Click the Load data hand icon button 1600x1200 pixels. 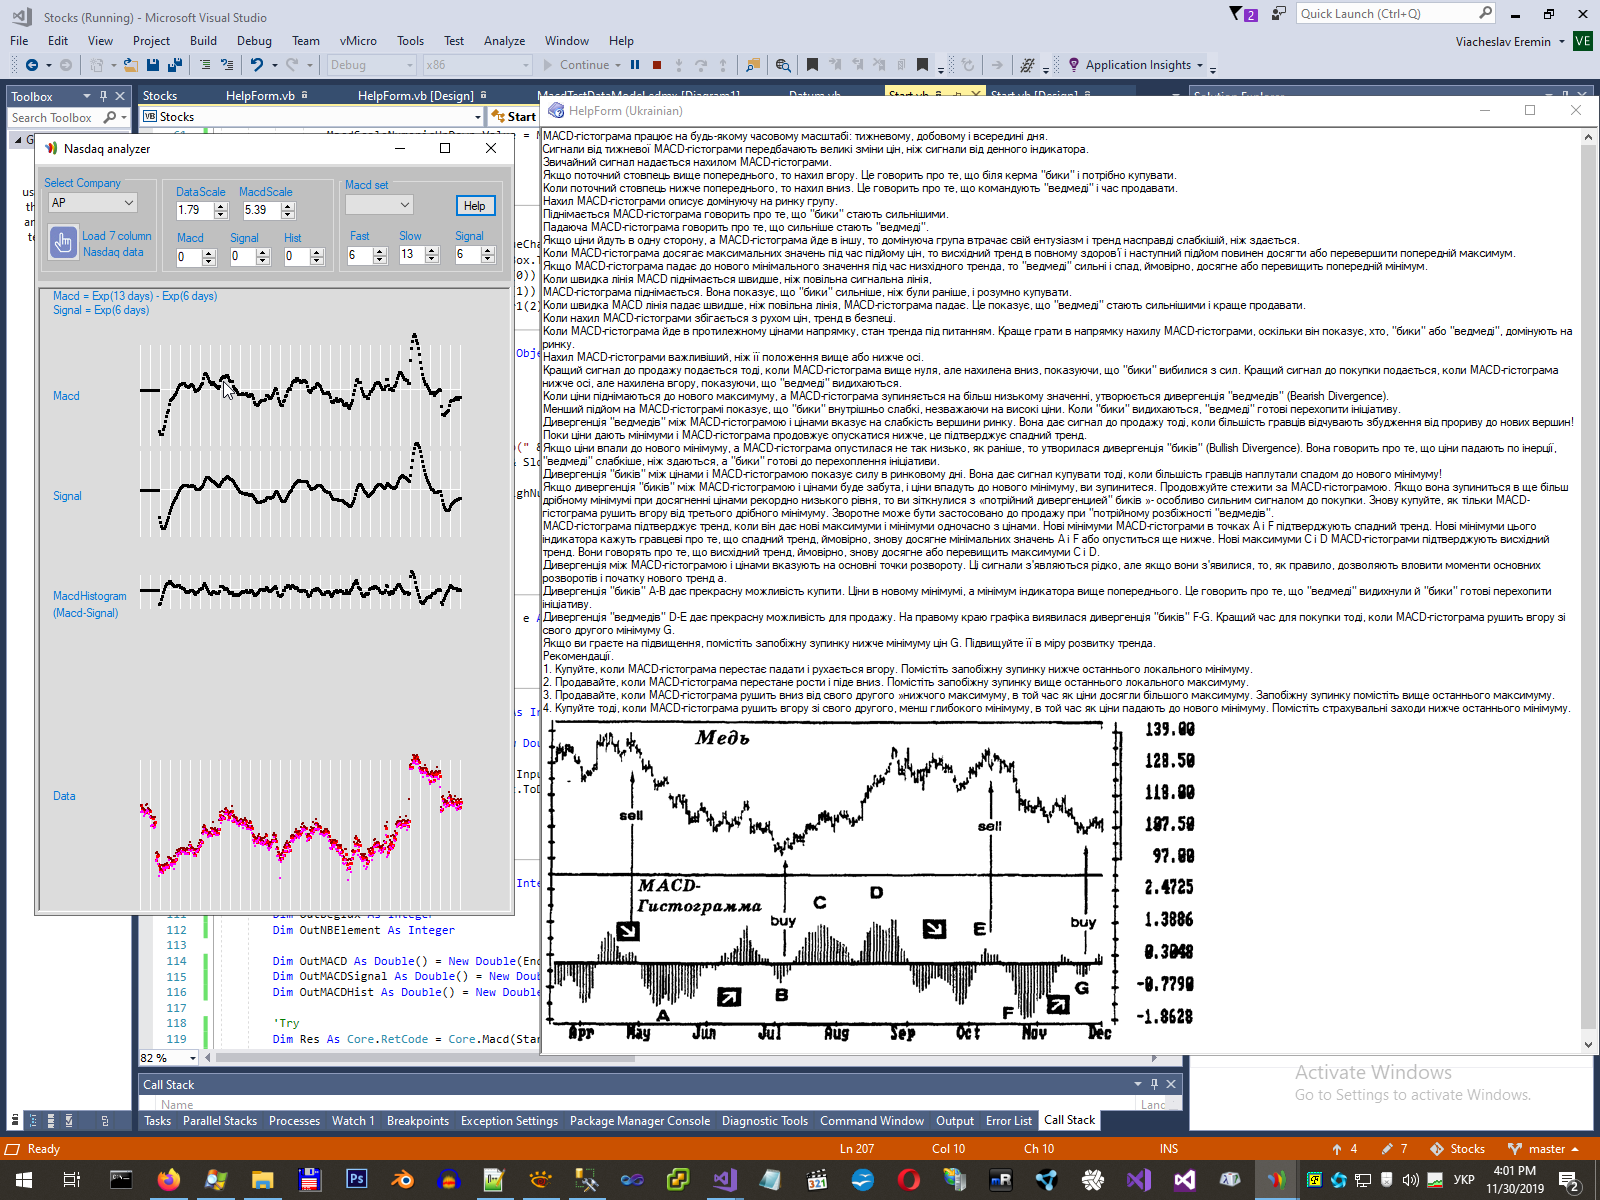64,242
